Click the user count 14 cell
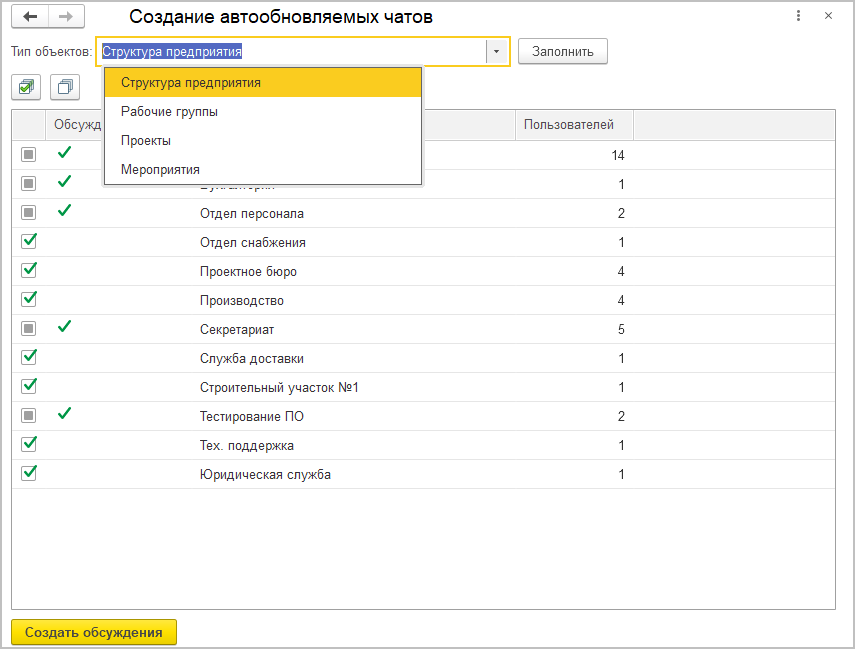The height and width of the screenshot is (649, 855). tap(618, 155)
